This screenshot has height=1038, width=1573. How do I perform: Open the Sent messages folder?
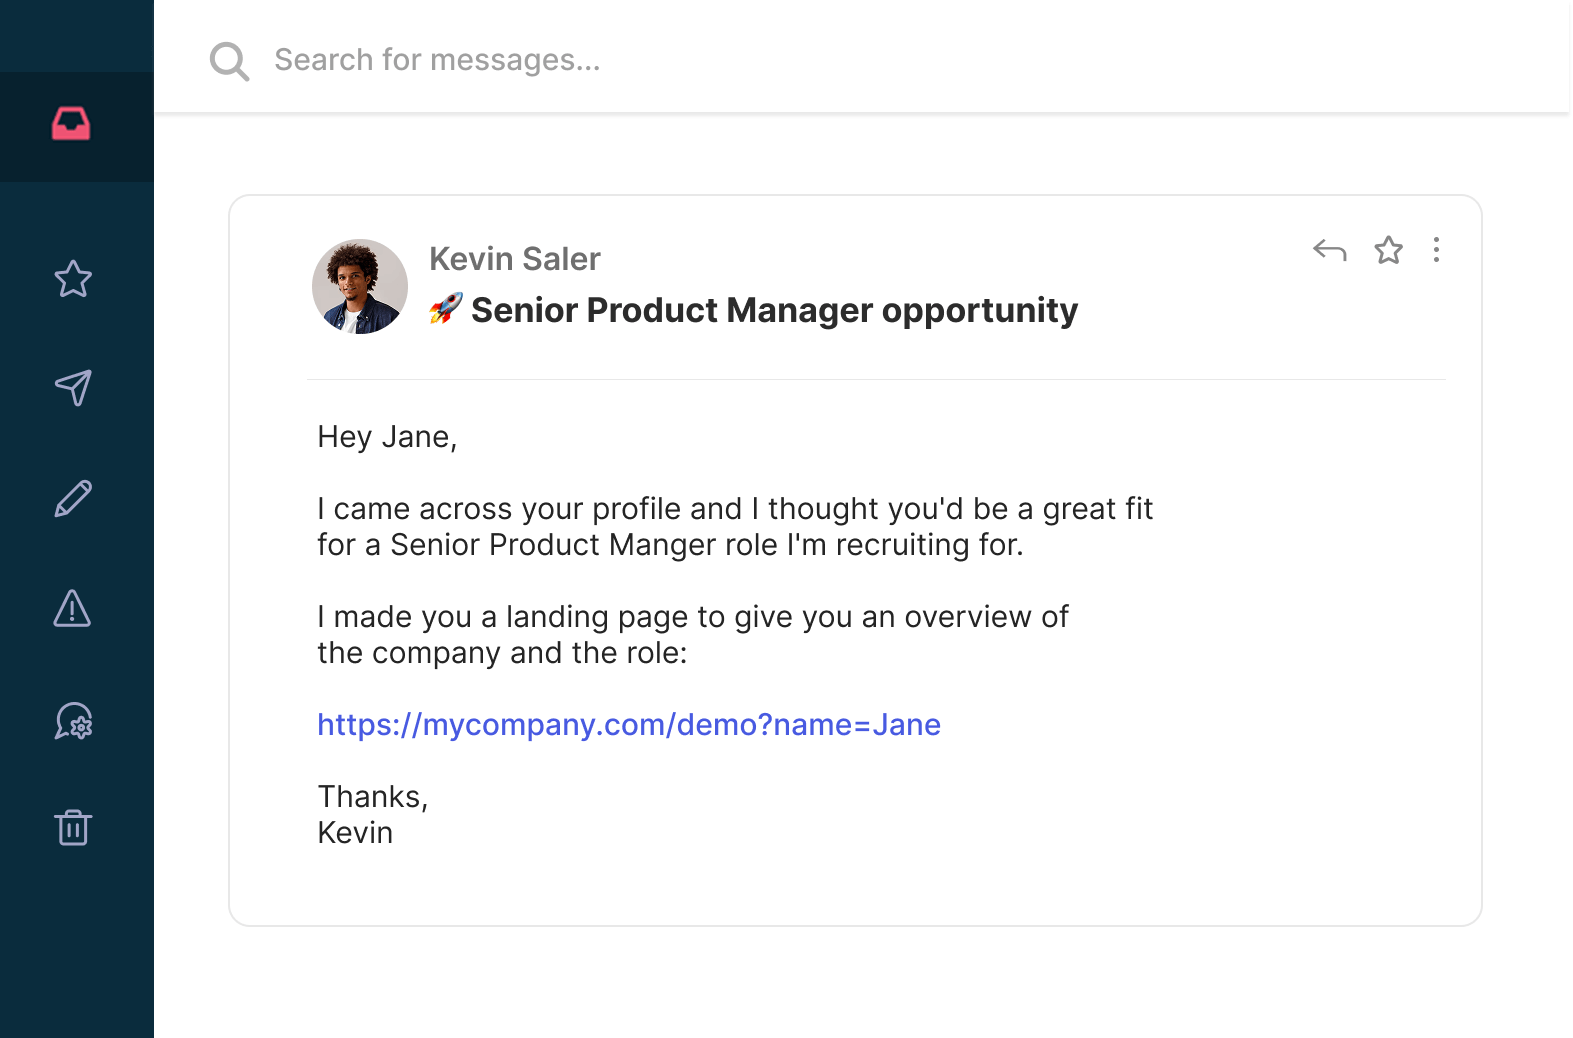tap(74, 390)
